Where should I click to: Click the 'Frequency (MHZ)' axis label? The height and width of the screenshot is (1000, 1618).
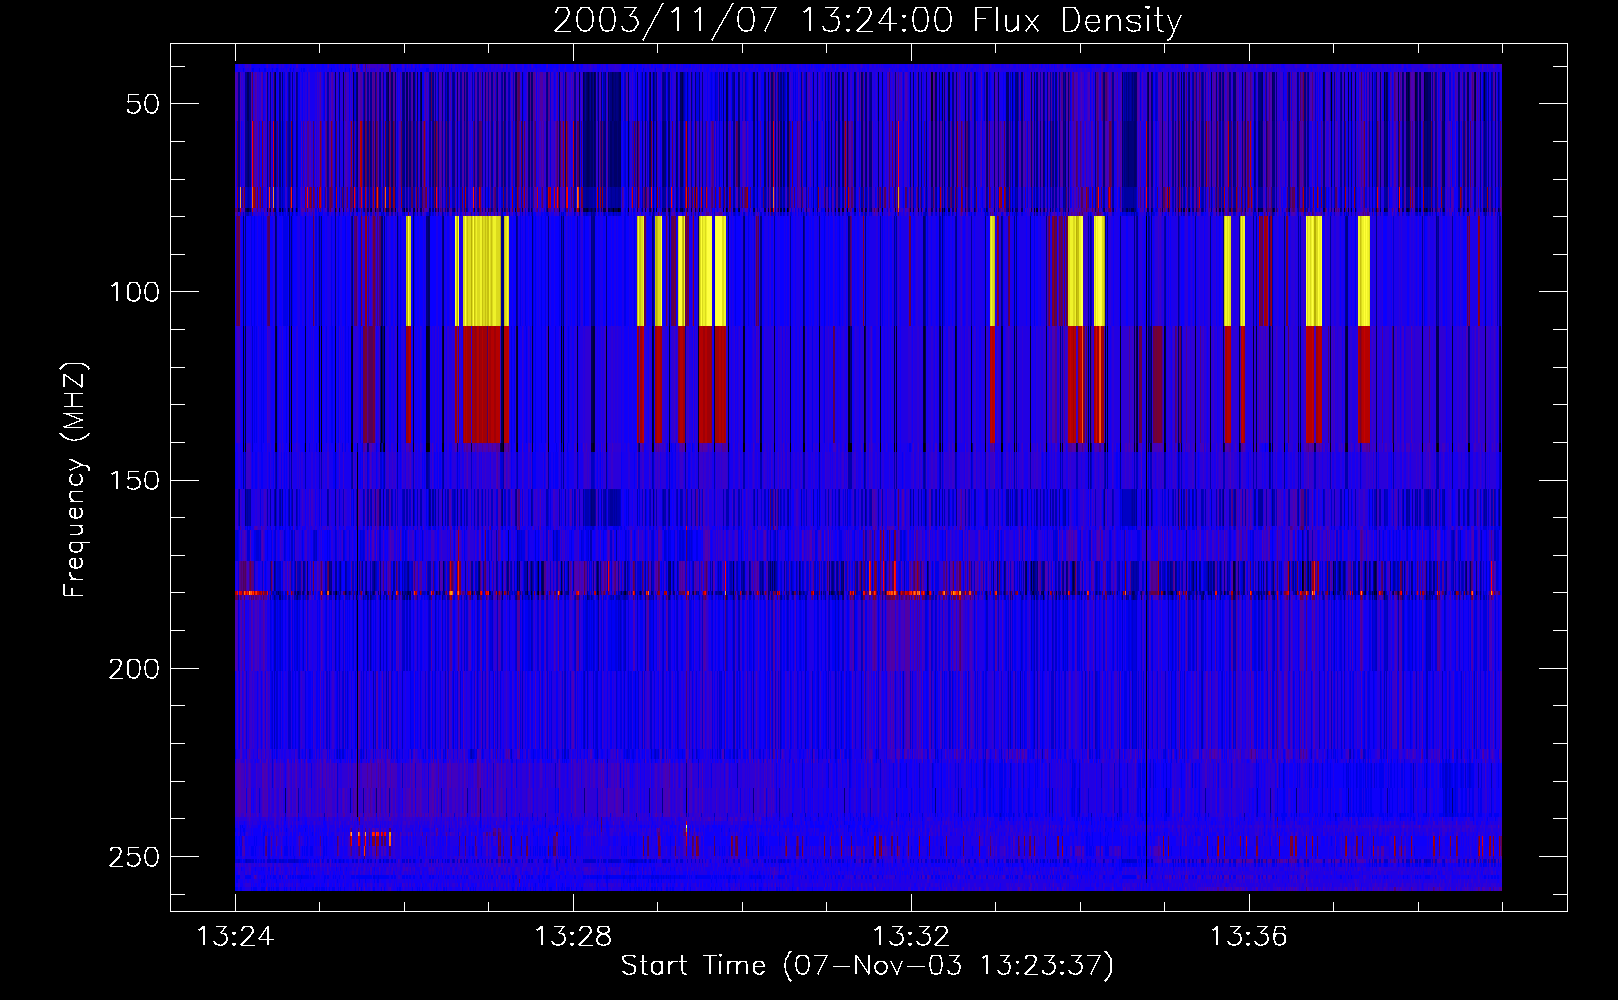point(74,479)
